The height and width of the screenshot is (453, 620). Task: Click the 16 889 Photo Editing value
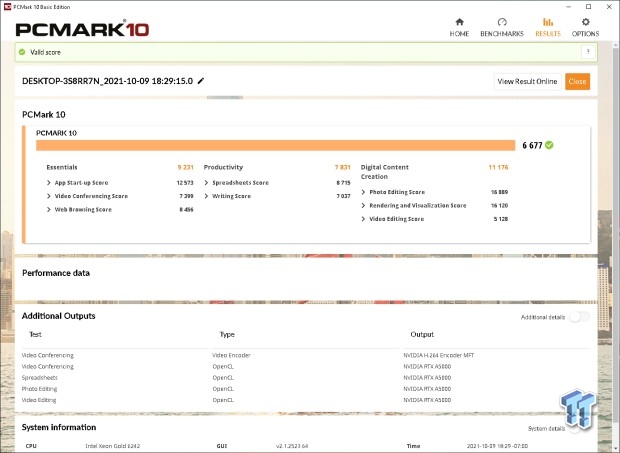499,192
